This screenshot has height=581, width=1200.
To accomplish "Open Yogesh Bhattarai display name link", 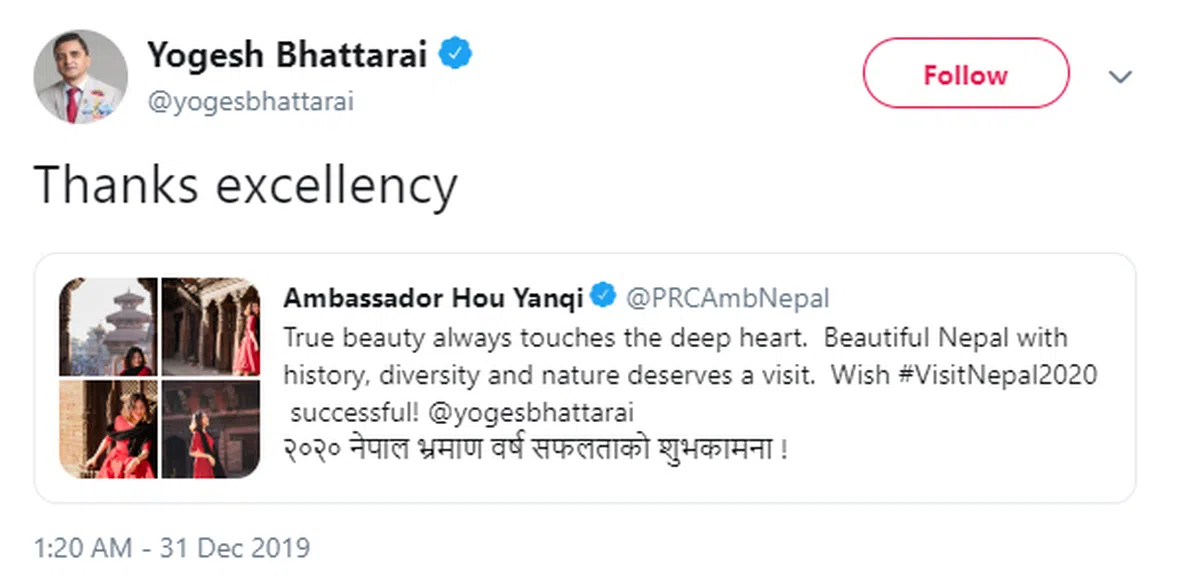I will click(287, 56).
